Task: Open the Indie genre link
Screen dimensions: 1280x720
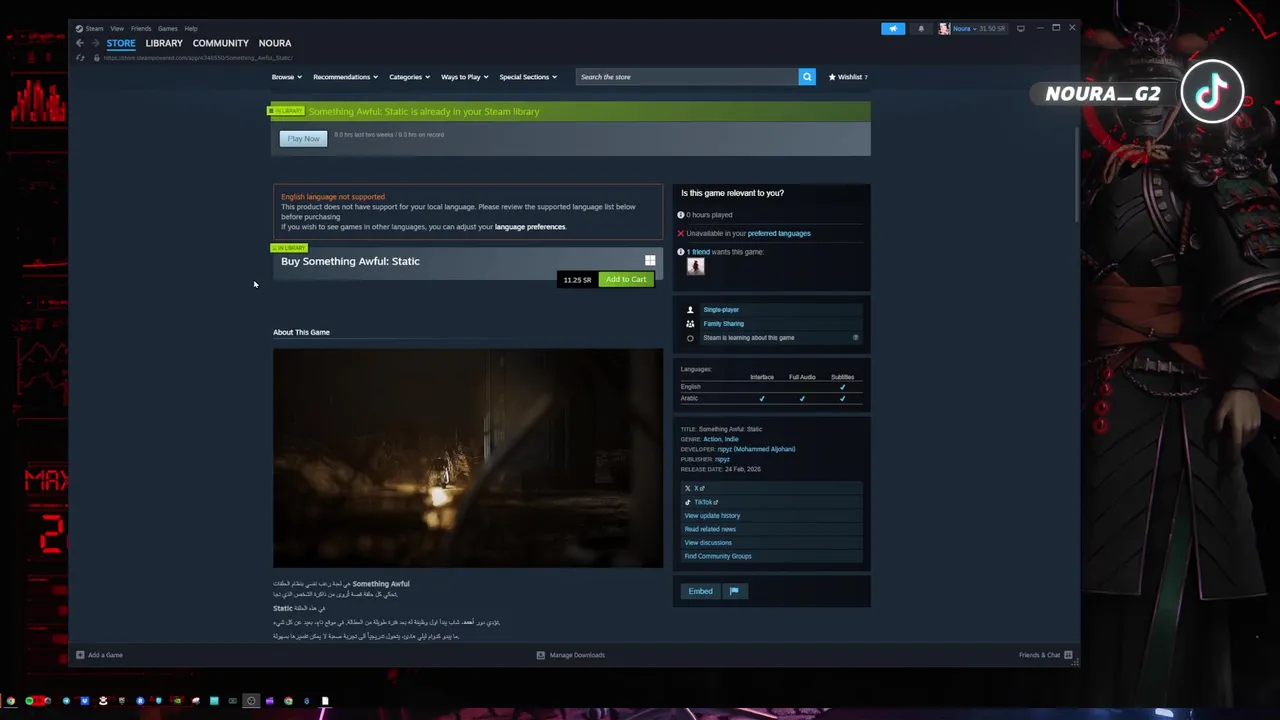Action: pyautogui.click(x=732, y=439)
